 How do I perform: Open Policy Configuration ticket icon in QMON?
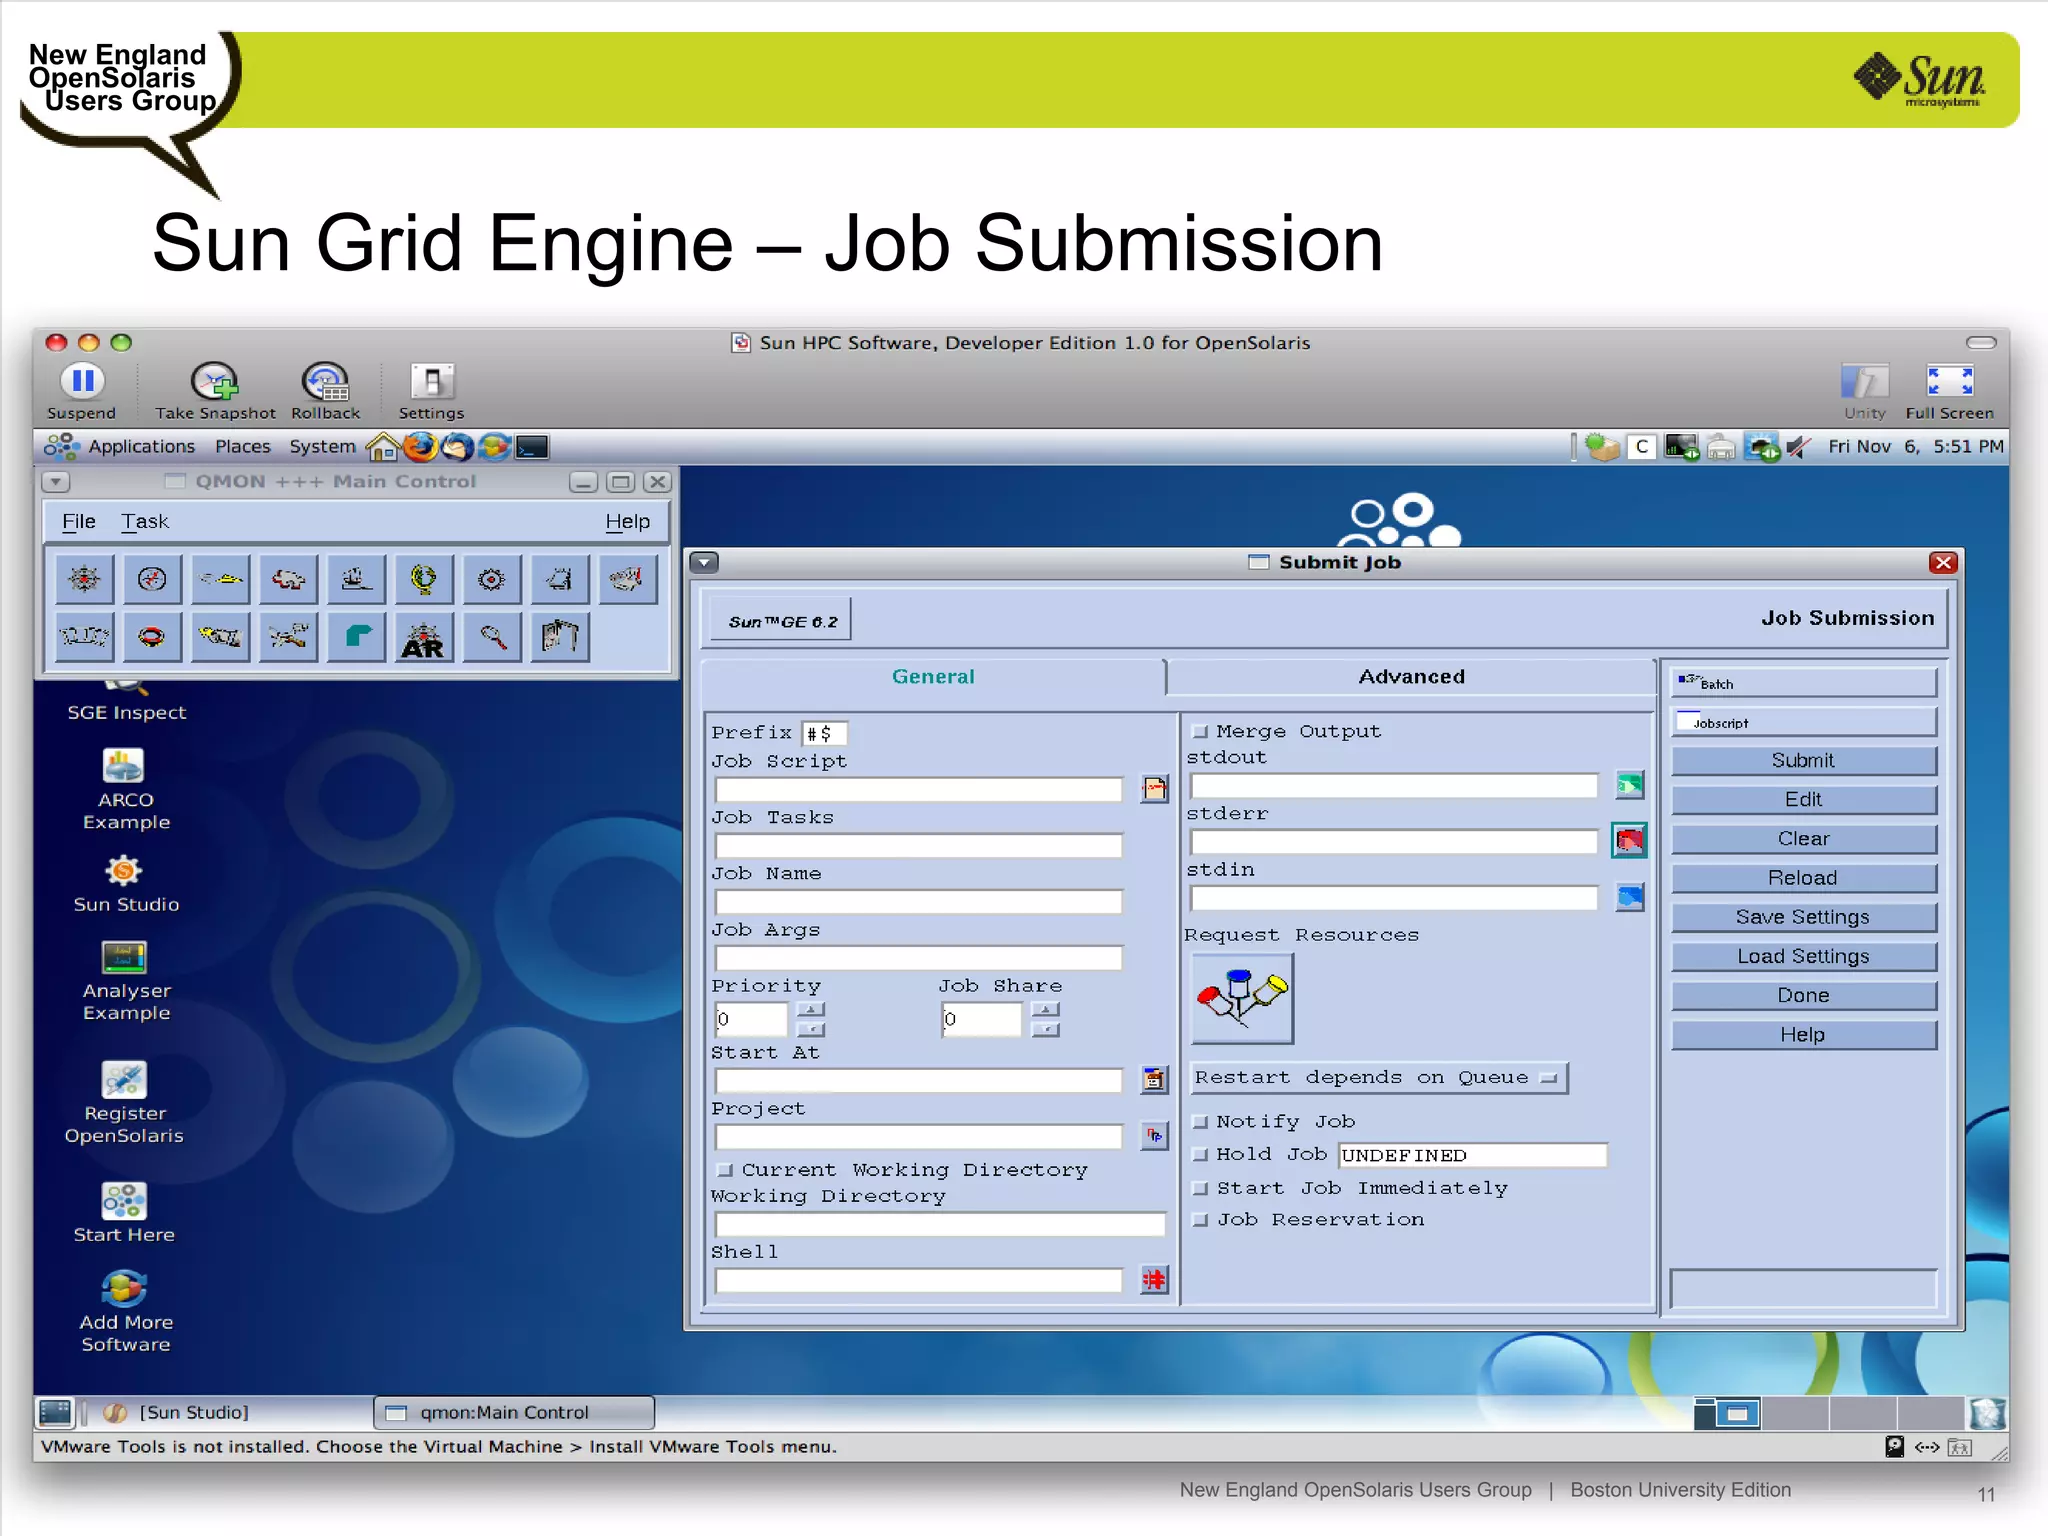[x=220, y=637]
